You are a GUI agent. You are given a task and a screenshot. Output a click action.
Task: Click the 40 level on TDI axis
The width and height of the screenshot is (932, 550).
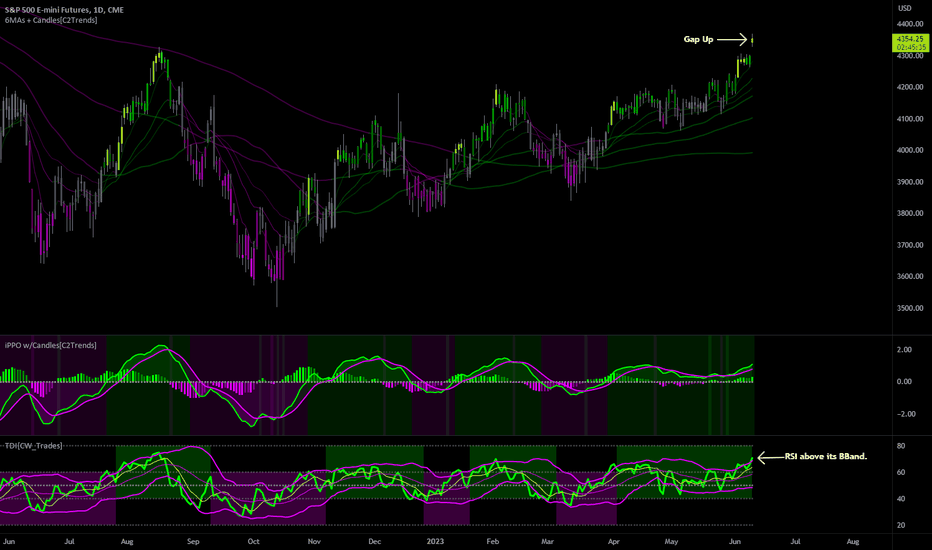(901, 499)
